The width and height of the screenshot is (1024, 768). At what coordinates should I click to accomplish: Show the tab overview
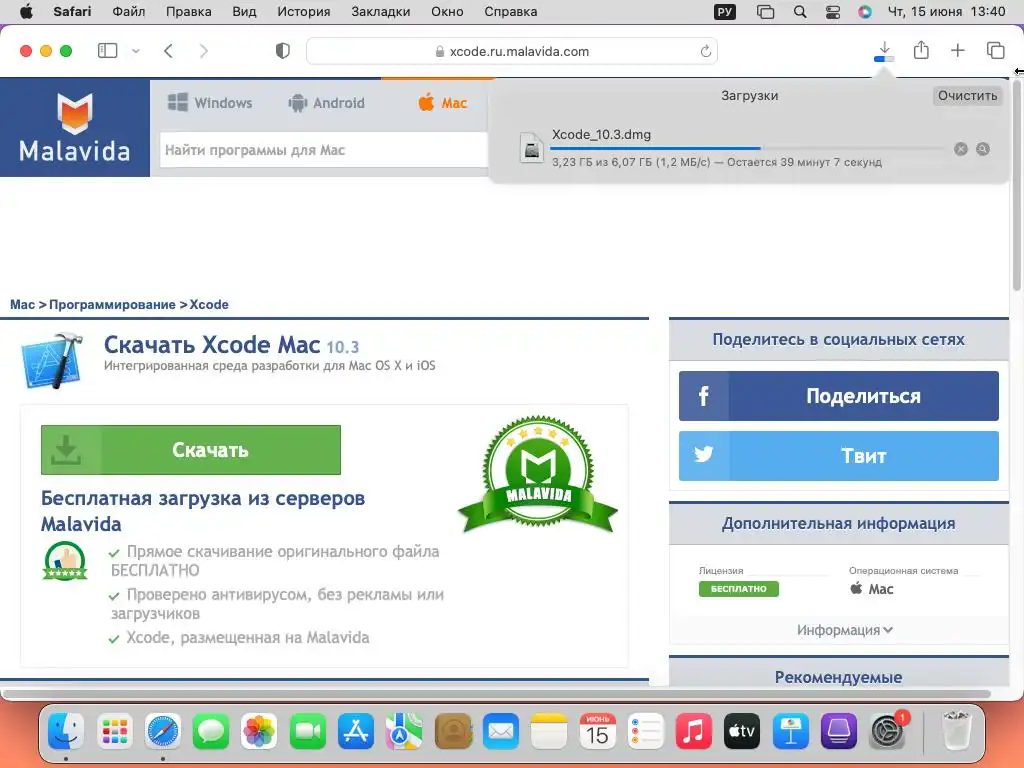click(x=995, y=50)
